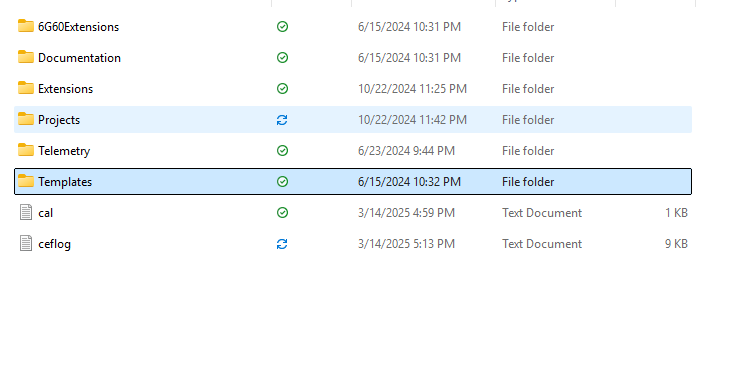The width and height of the screenshot is (745, 365).
Task: Select the Documentation folder name
Action: [79, 58]
